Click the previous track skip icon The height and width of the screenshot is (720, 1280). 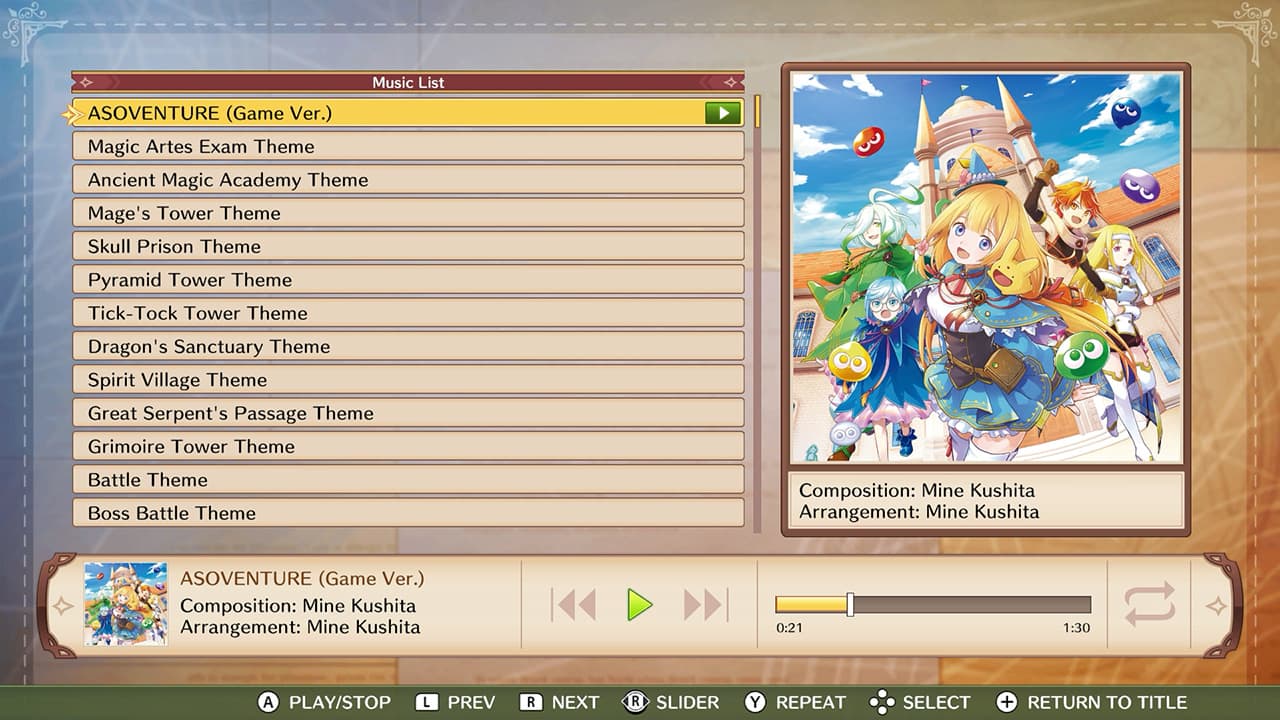click(572, 605)
